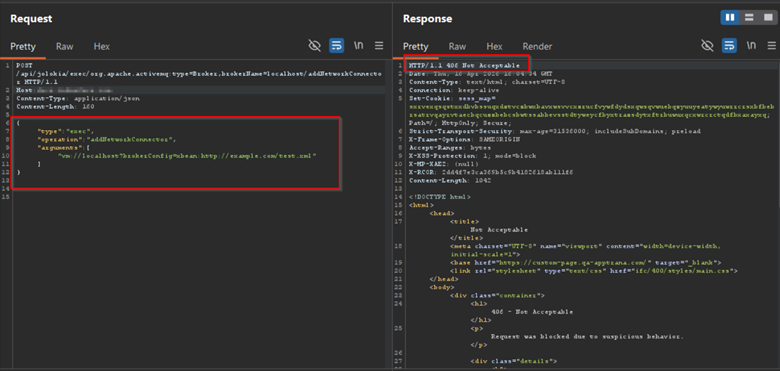Click the base href custom-page line

[585, 263]
